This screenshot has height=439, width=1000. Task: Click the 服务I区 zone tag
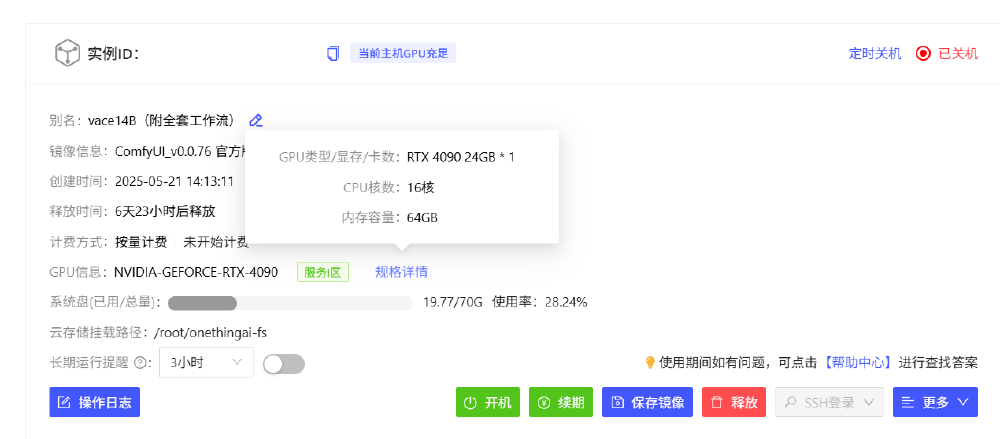(x=323, y=272)
